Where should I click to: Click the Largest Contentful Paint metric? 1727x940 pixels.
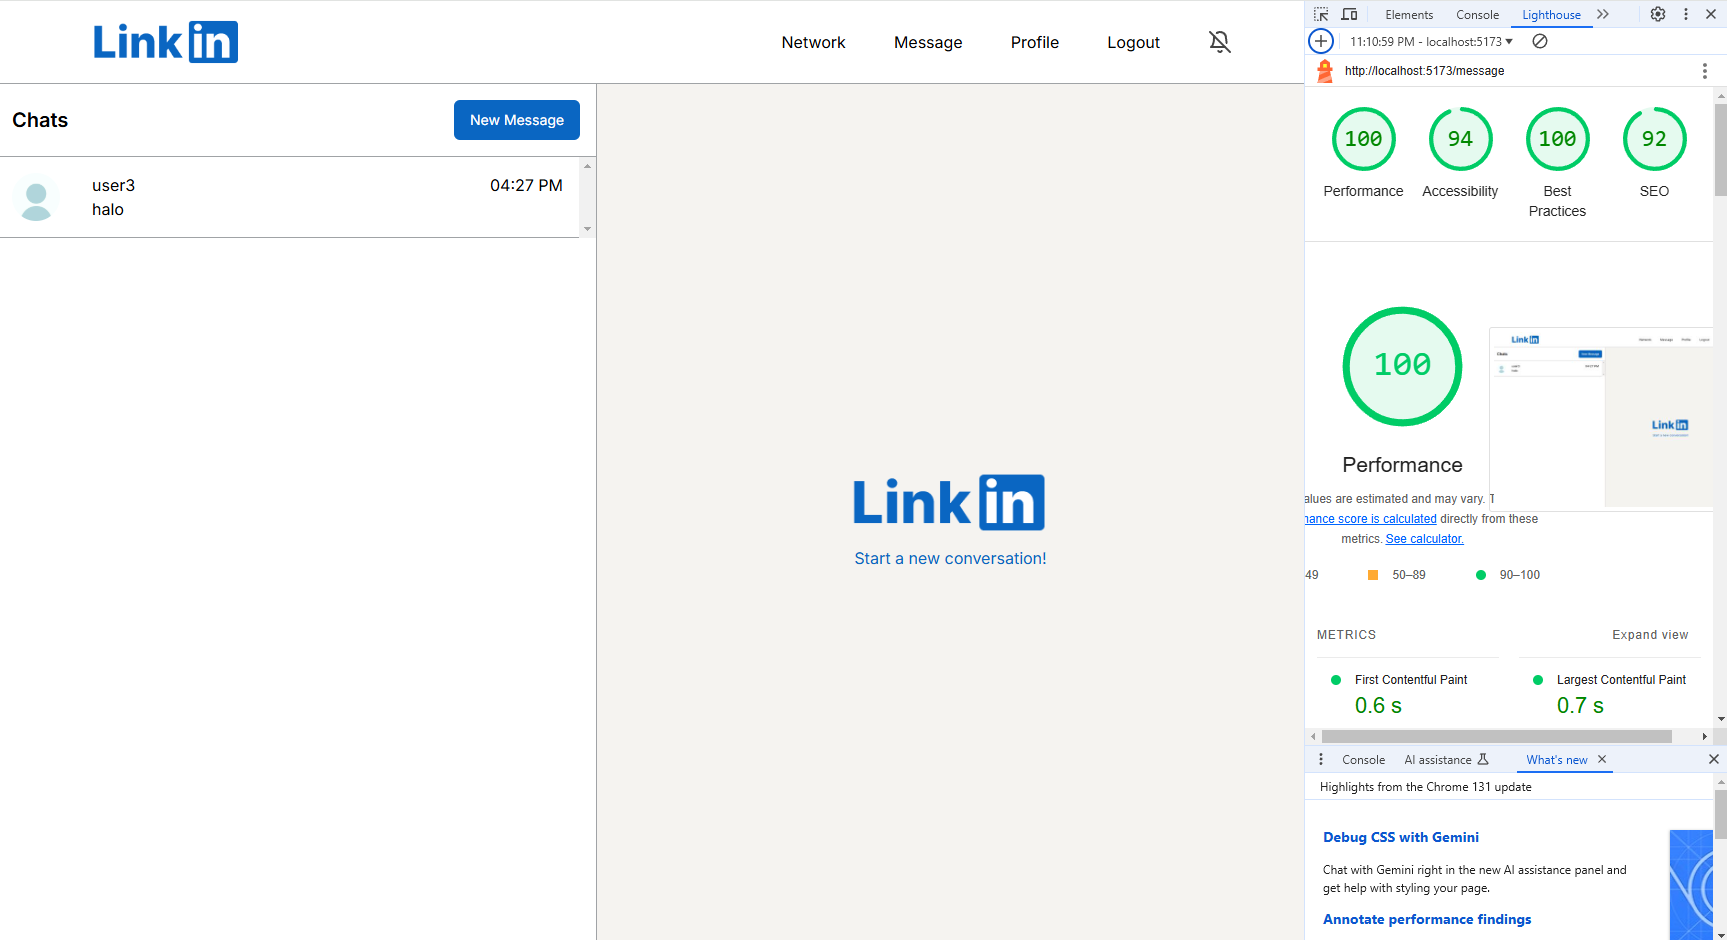(1611, 694)
